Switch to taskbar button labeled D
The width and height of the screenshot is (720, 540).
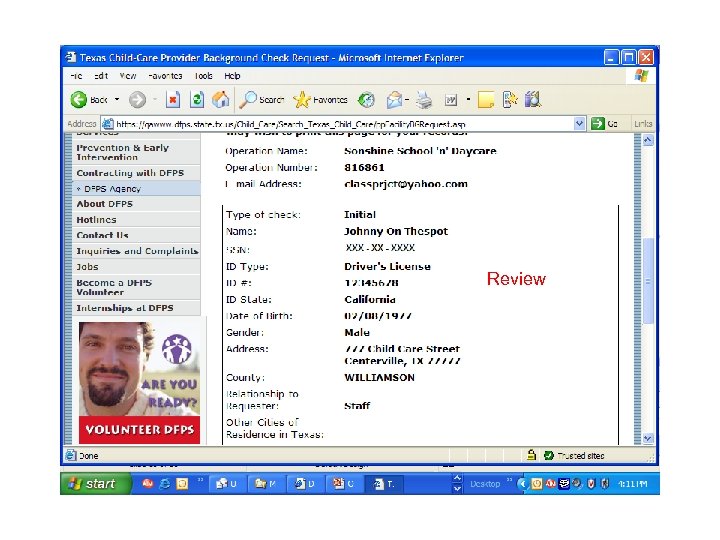point(306,484)
